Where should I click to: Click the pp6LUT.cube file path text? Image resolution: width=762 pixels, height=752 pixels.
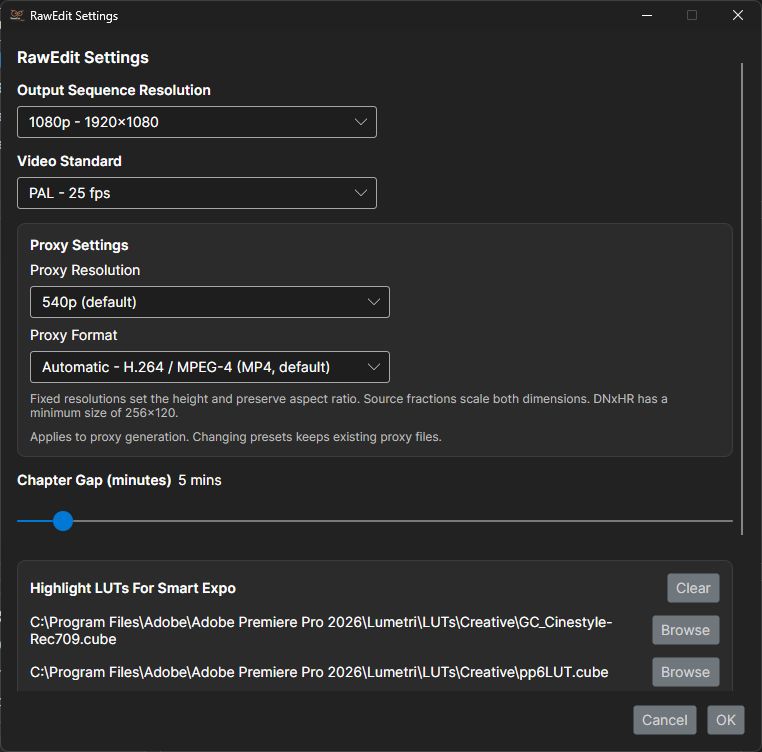319,672
